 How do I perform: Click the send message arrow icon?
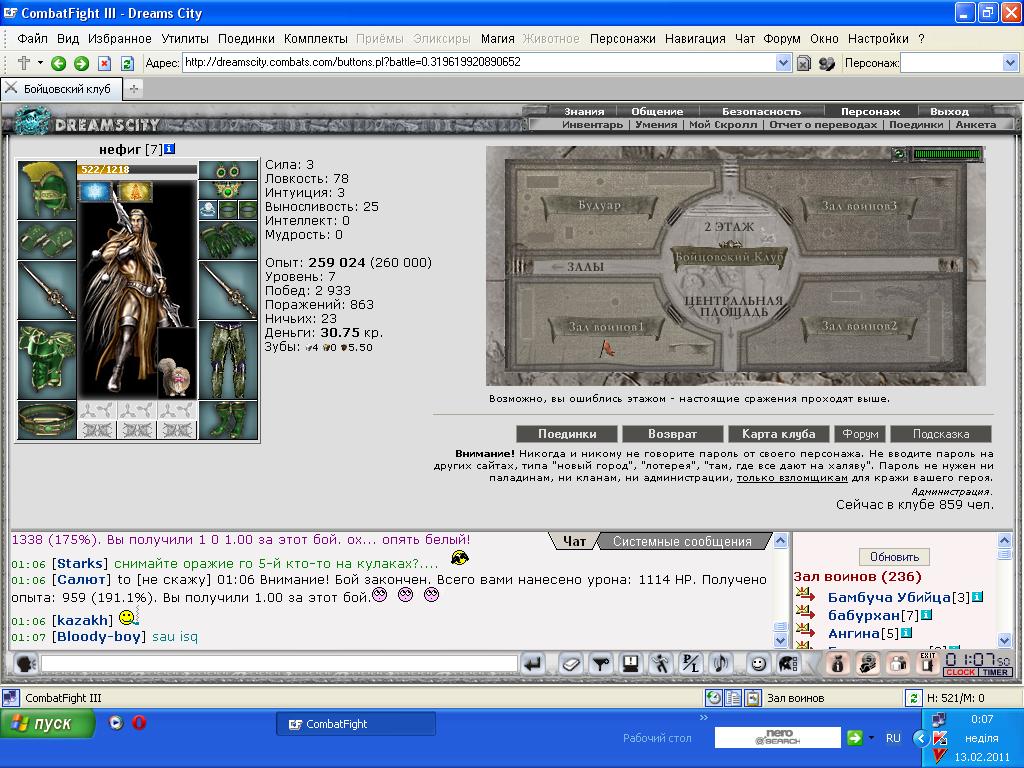(x=533, y=664)
